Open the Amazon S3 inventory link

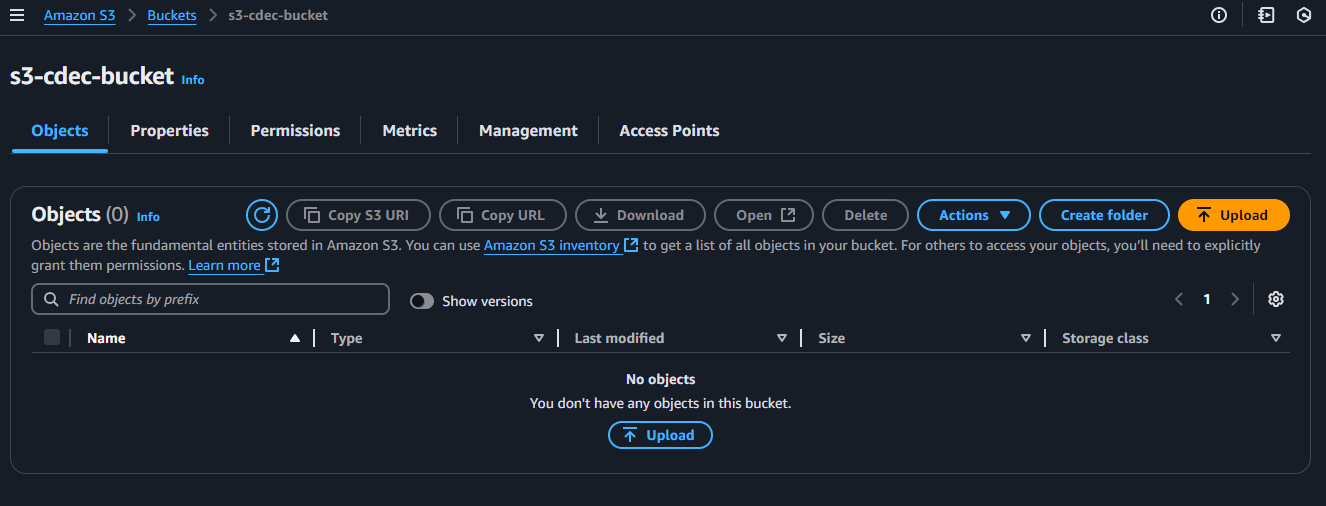[551, 245]
